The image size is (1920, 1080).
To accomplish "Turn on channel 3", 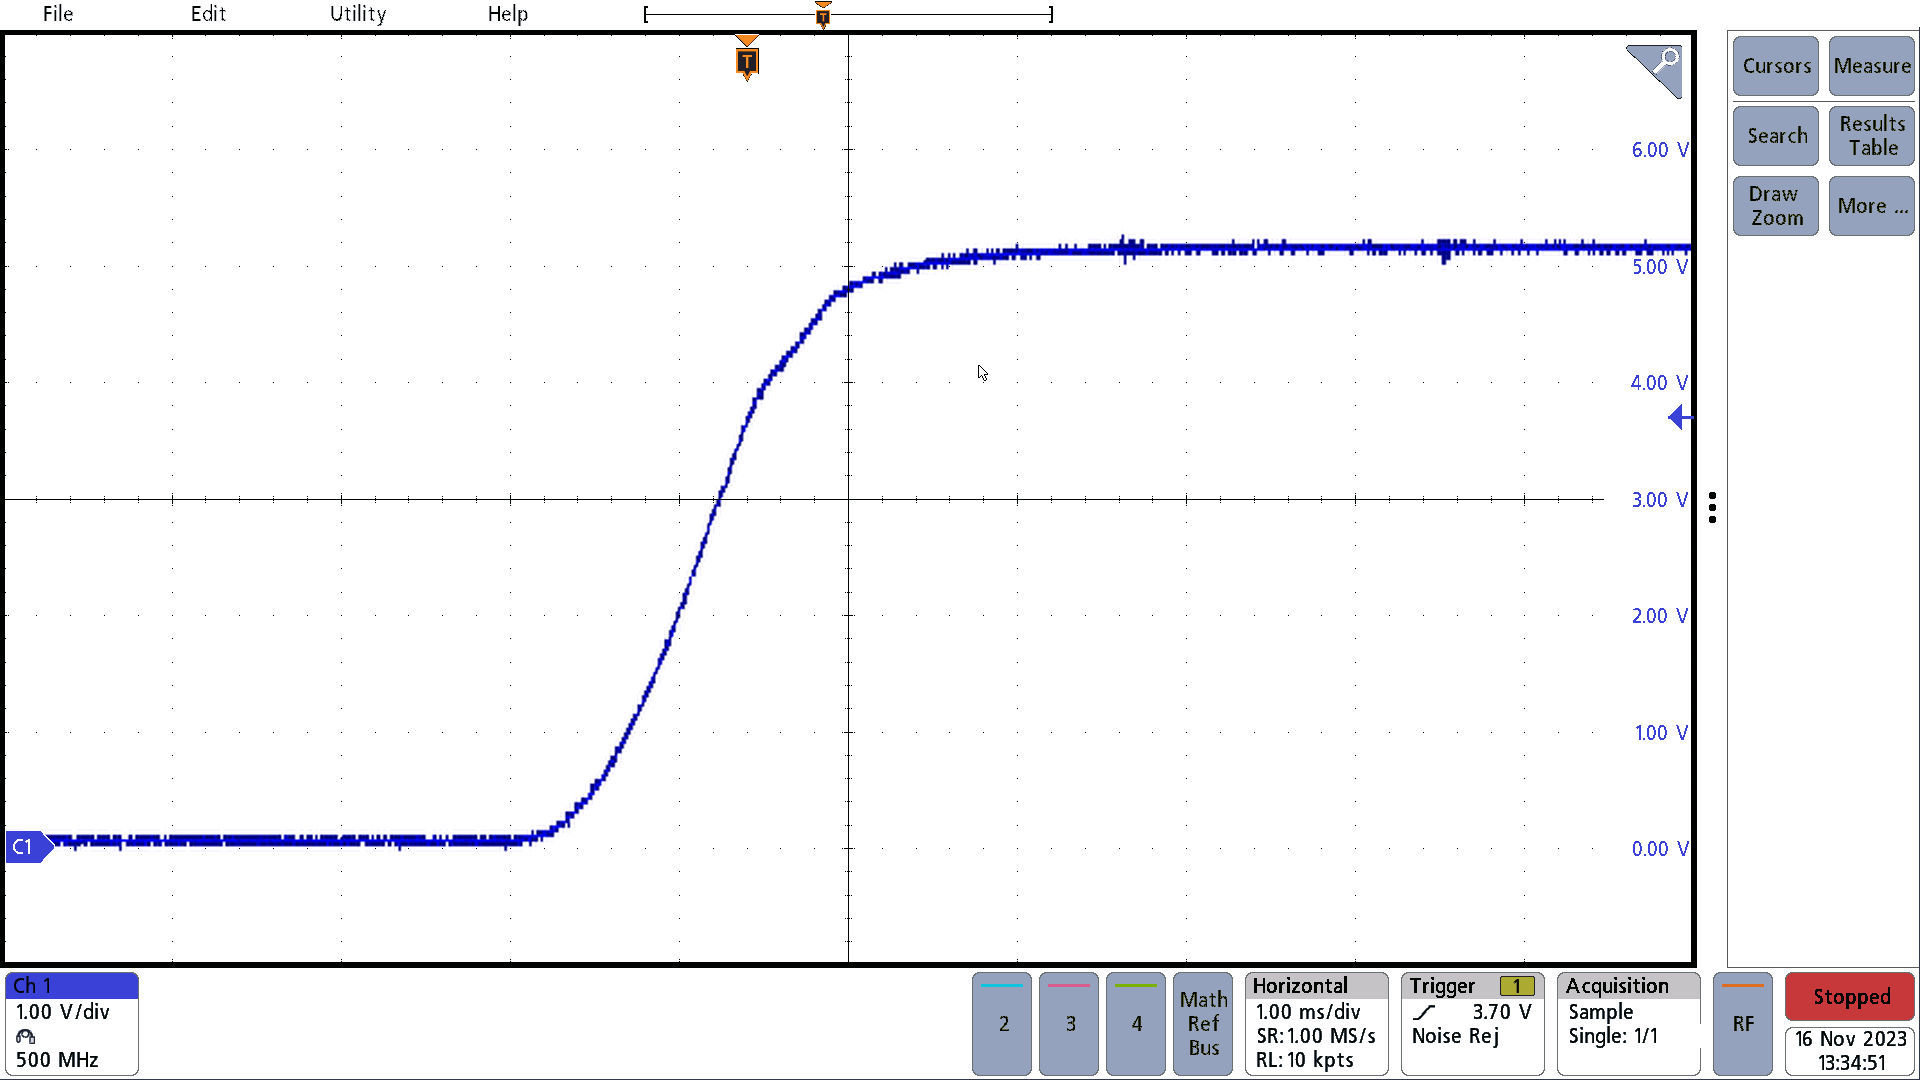I will point(1069,1024).
